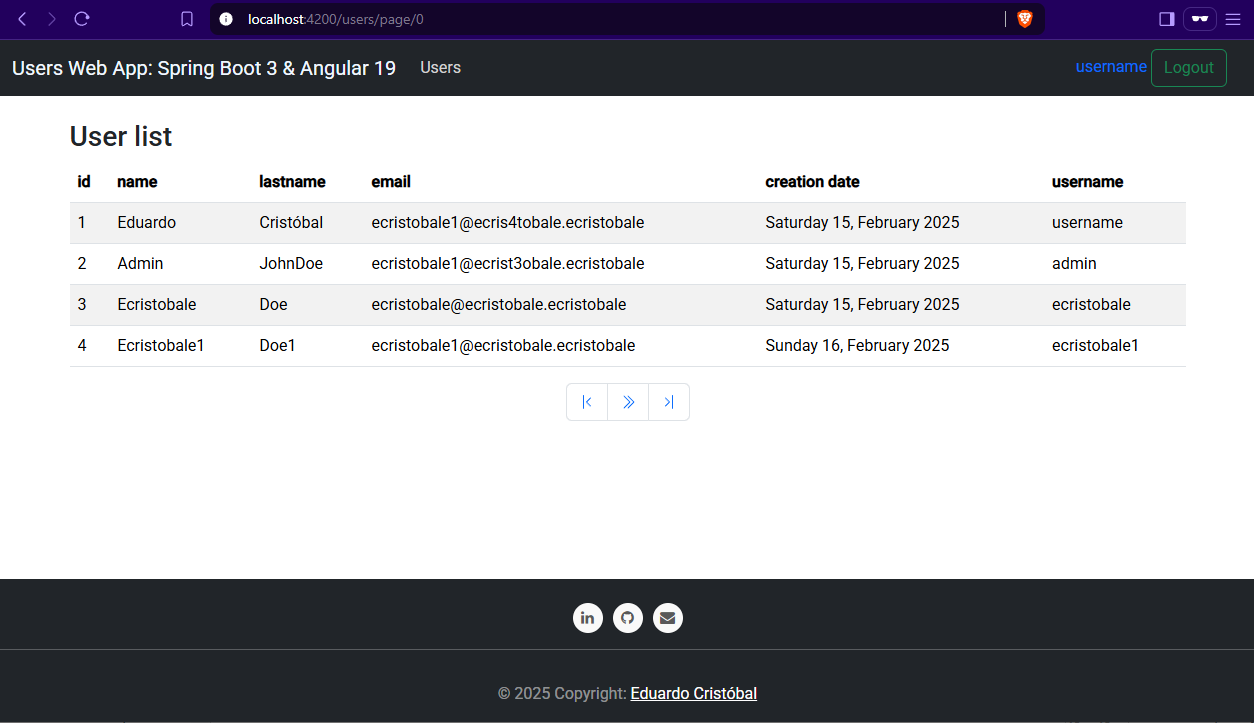
Task: Go to first page of user list
Action: (587, 402)
